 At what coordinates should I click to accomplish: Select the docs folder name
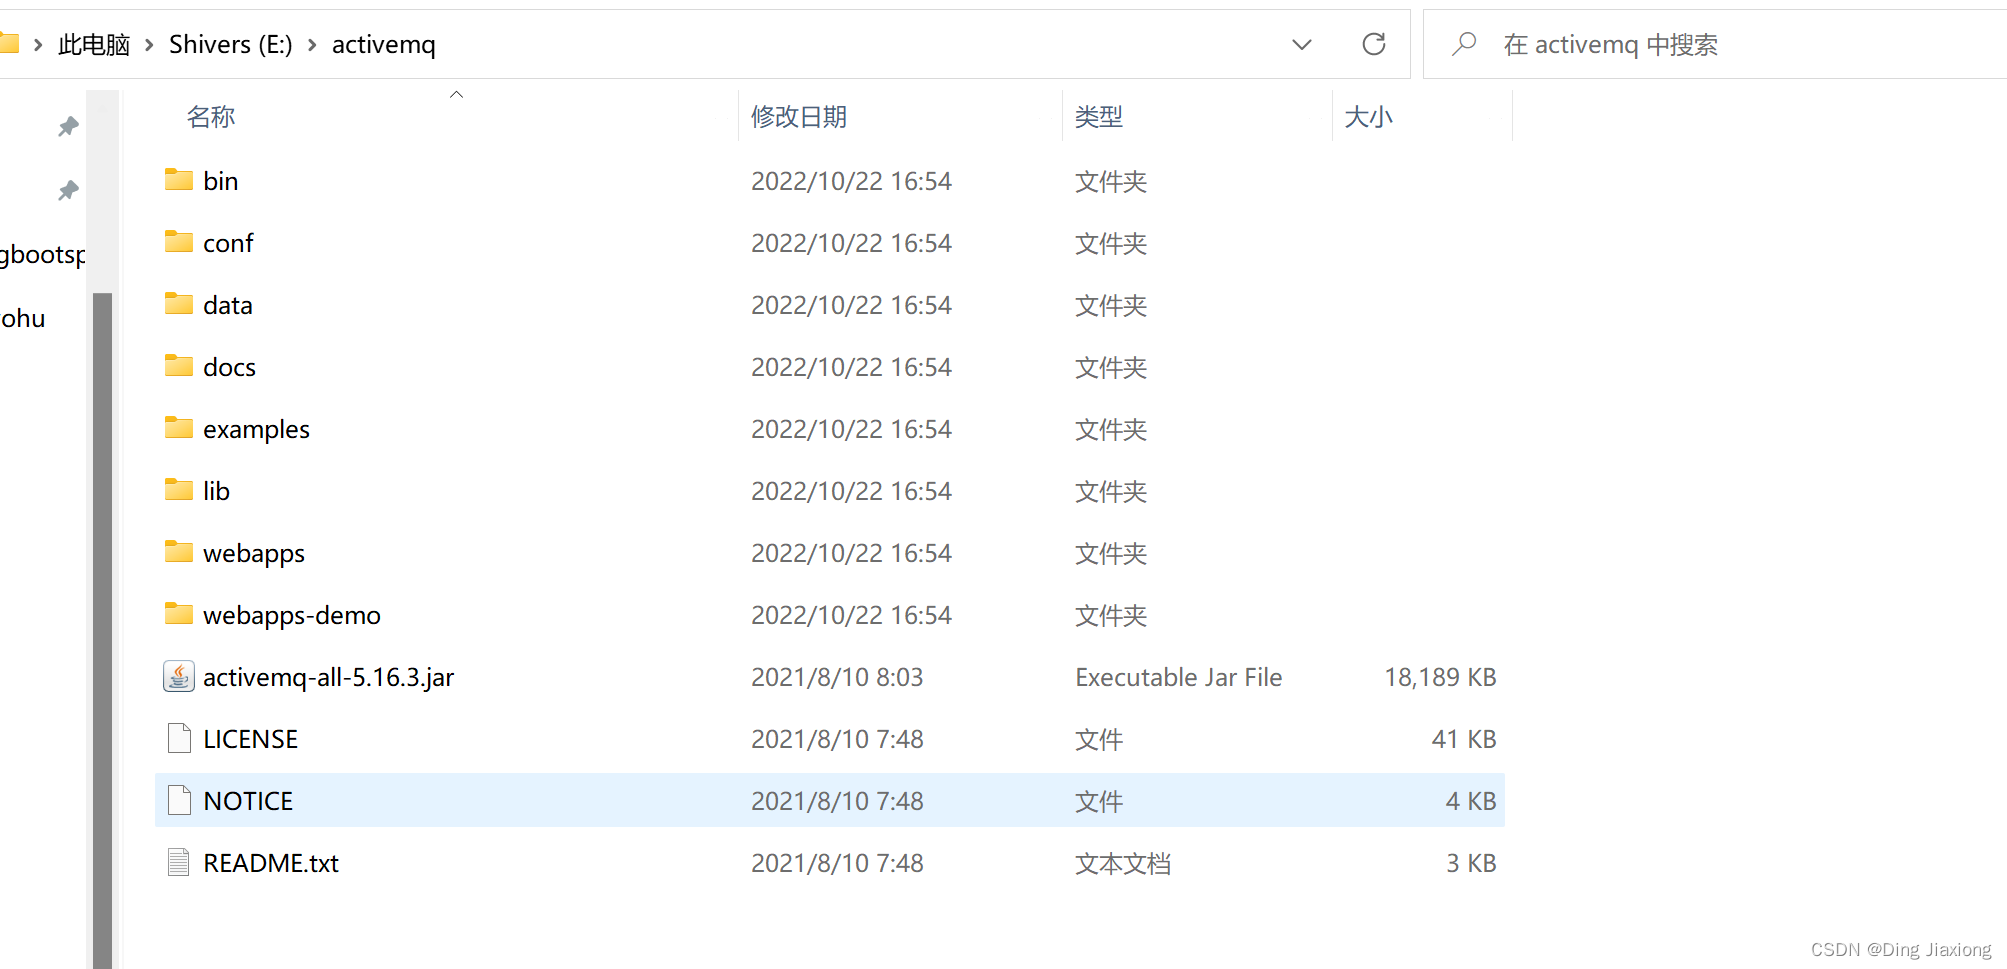pos(229,367)
